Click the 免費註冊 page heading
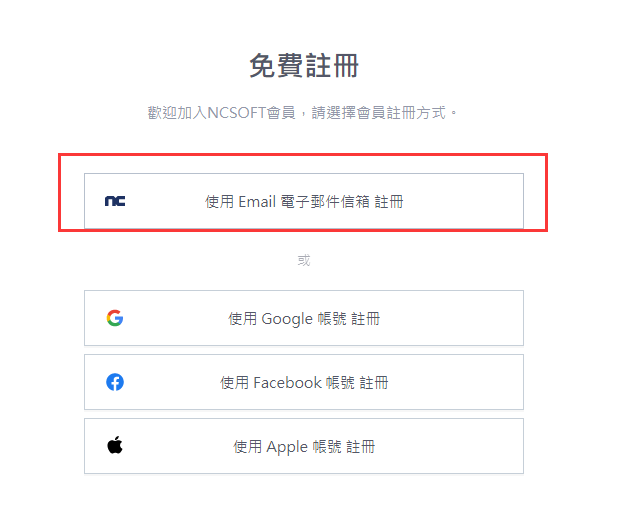The width and height of the screenshot is (636, 515). pyautogui.click(x=304, y=66)
